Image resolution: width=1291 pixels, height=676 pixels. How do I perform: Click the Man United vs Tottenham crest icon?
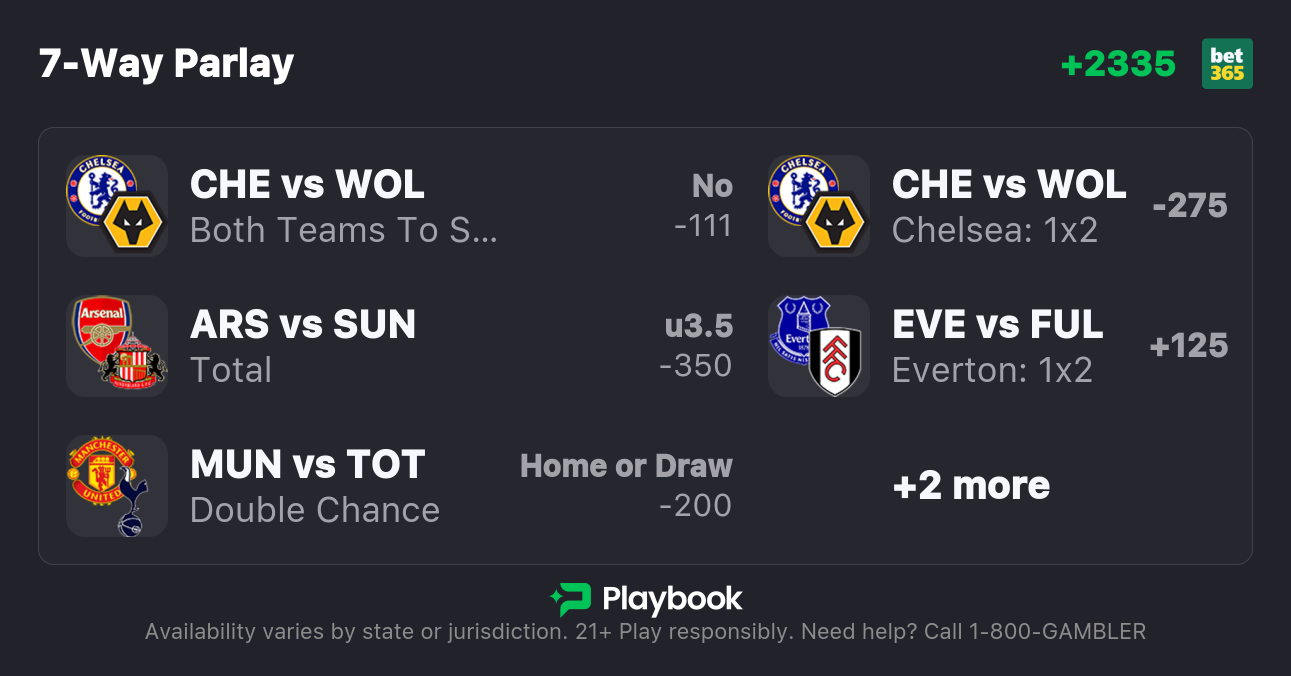pyautogui.click(x=117, y=486)
